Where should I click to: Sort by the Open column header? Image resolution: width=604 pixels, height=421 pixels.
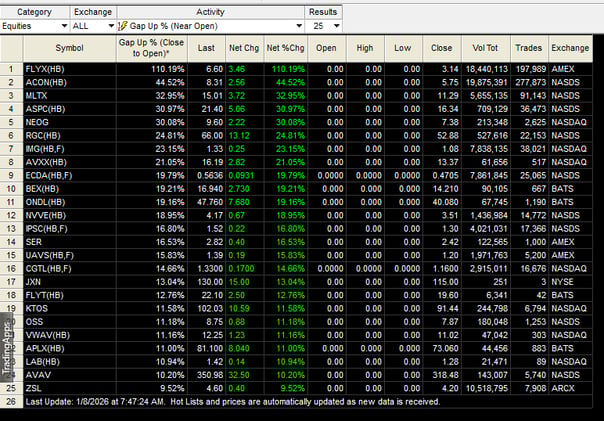pos(327,48)
